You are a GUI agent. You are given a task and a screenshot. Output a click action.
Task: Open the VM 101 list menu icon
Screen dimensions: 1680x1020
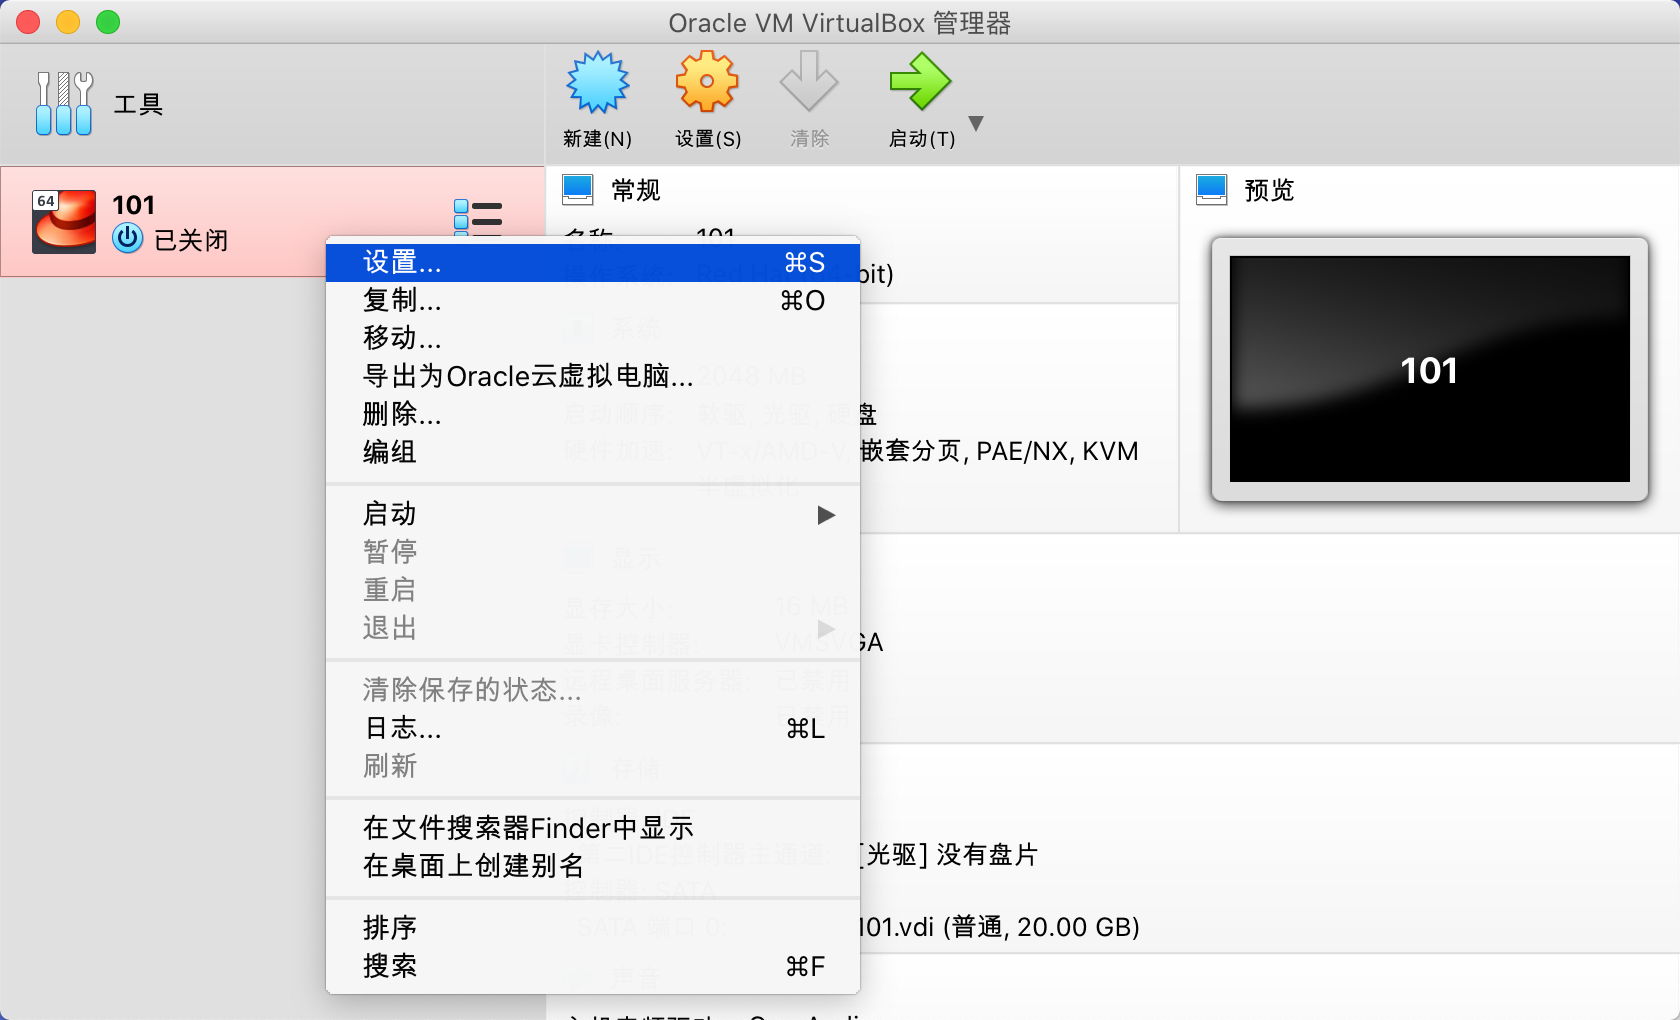pos(478,217)
